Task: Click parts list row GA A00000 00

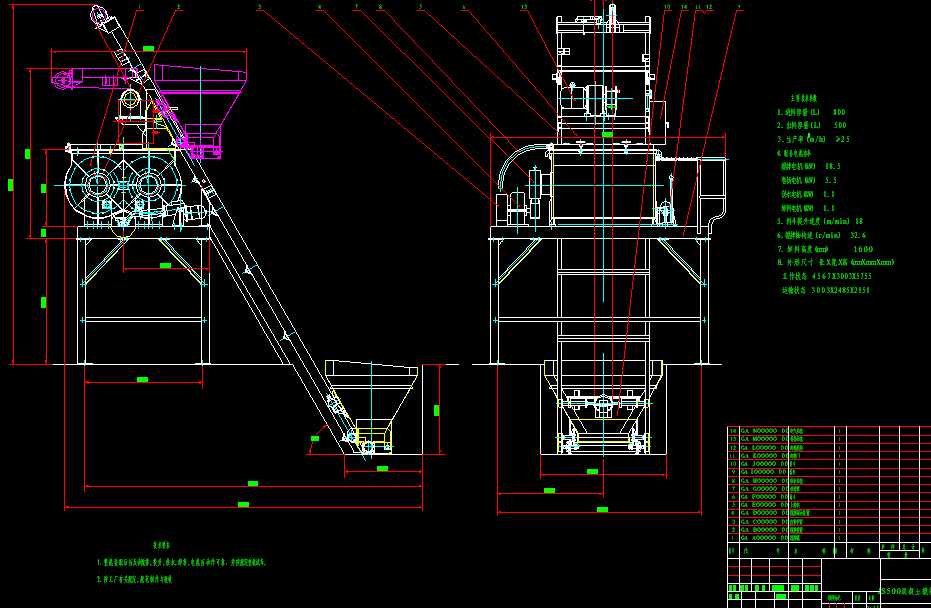Action: pyautogui.click(x=831, y=538)
